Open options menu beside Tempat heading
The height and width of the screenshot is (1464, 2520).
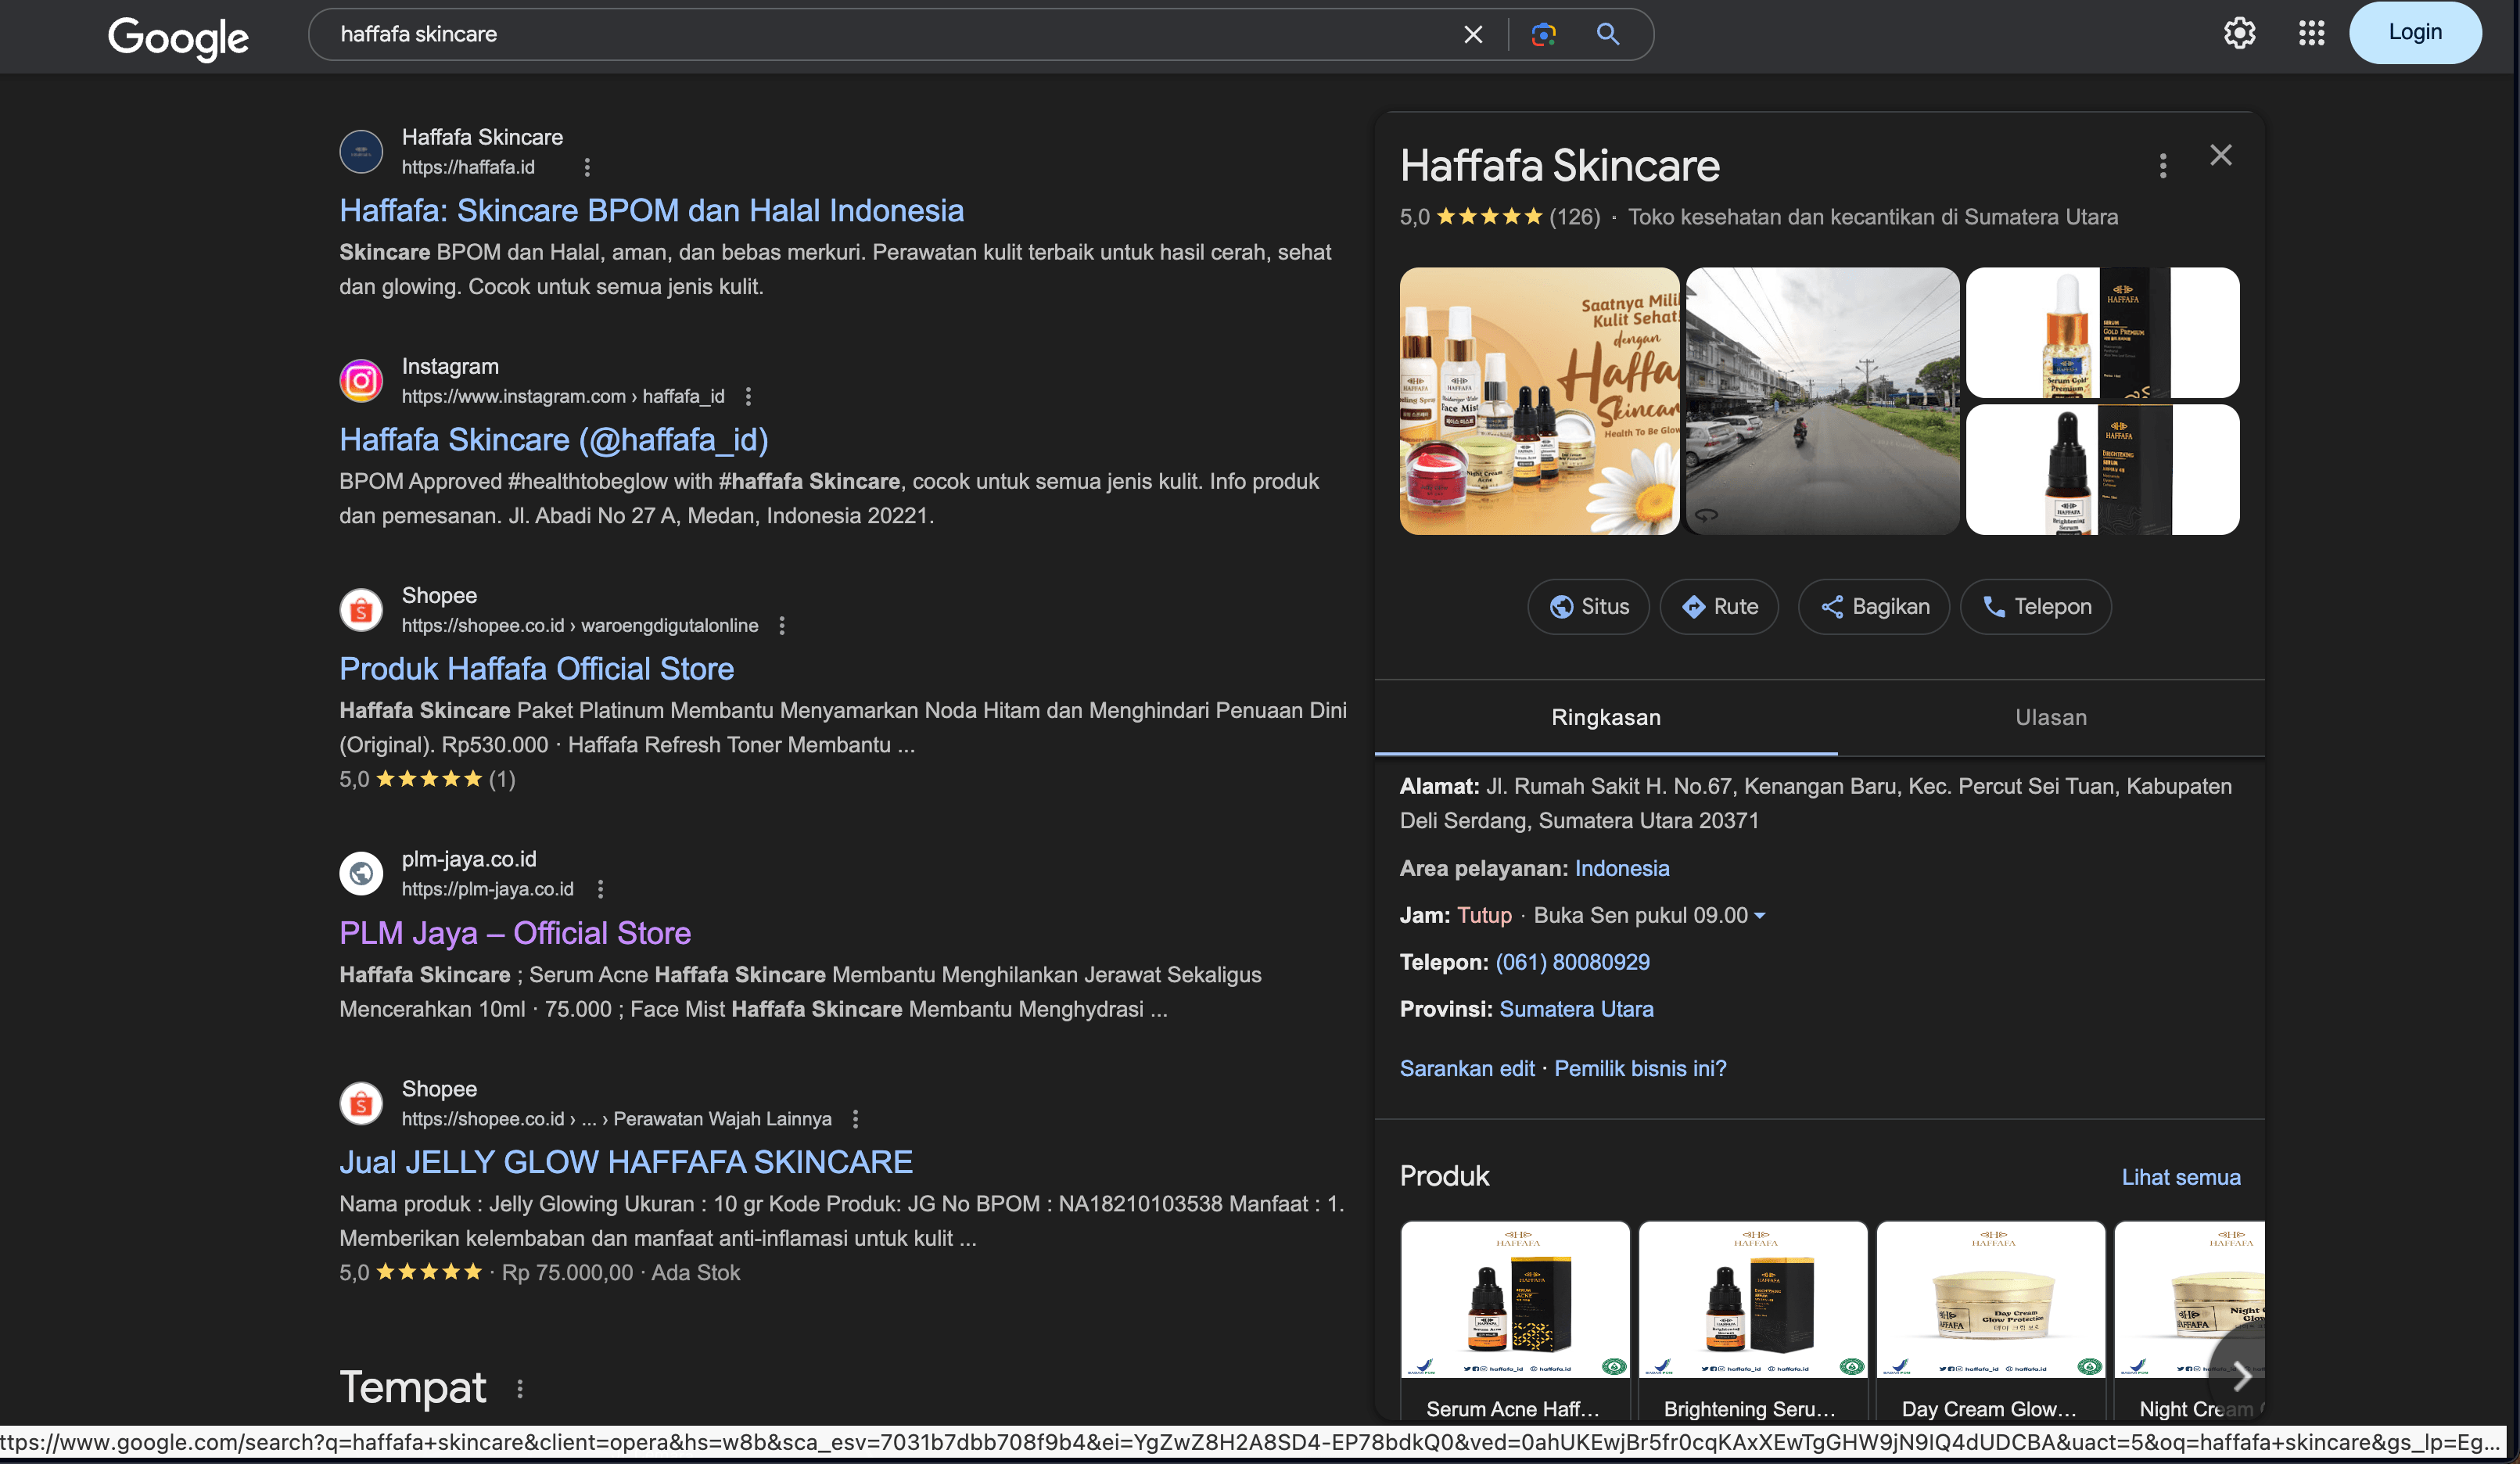(520, 1389)
